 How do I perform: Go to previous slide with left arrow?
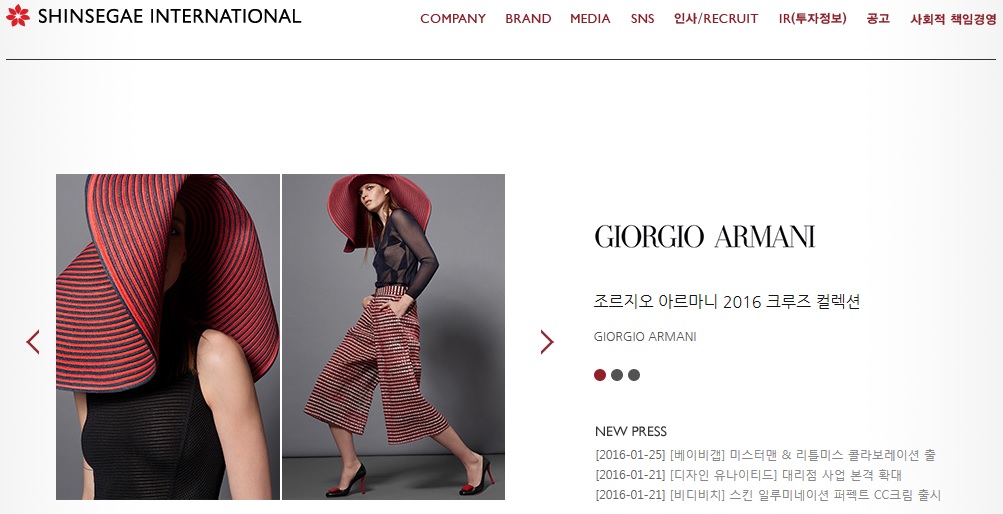point(33,342)
